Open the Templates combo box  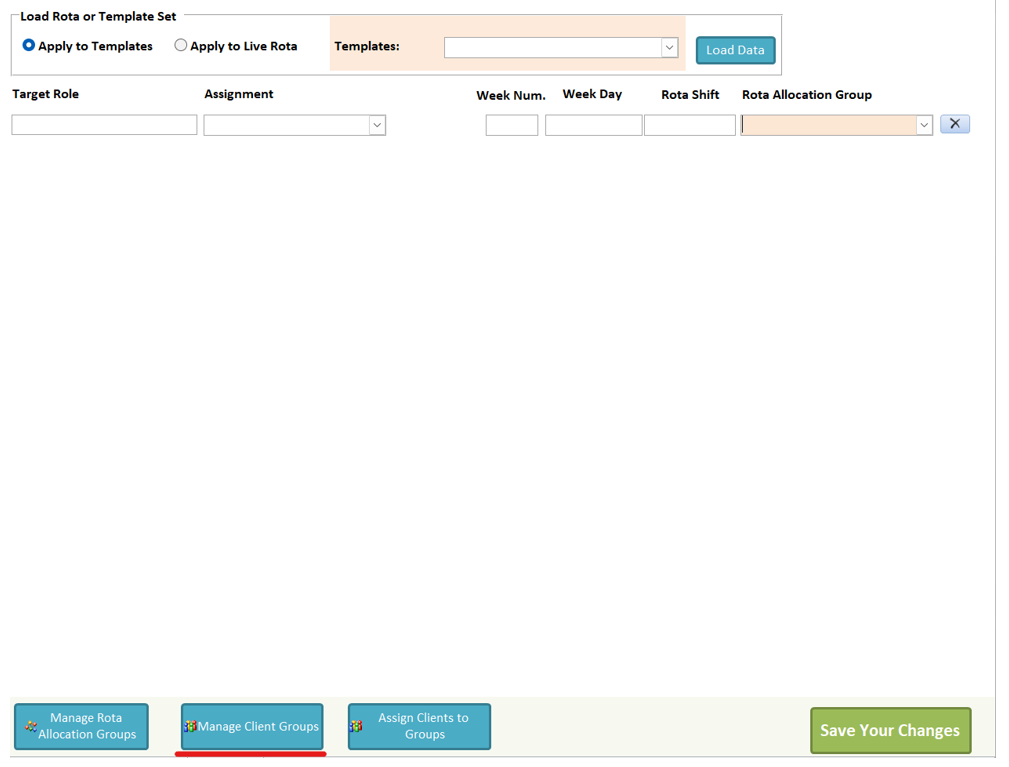(560, 48)
